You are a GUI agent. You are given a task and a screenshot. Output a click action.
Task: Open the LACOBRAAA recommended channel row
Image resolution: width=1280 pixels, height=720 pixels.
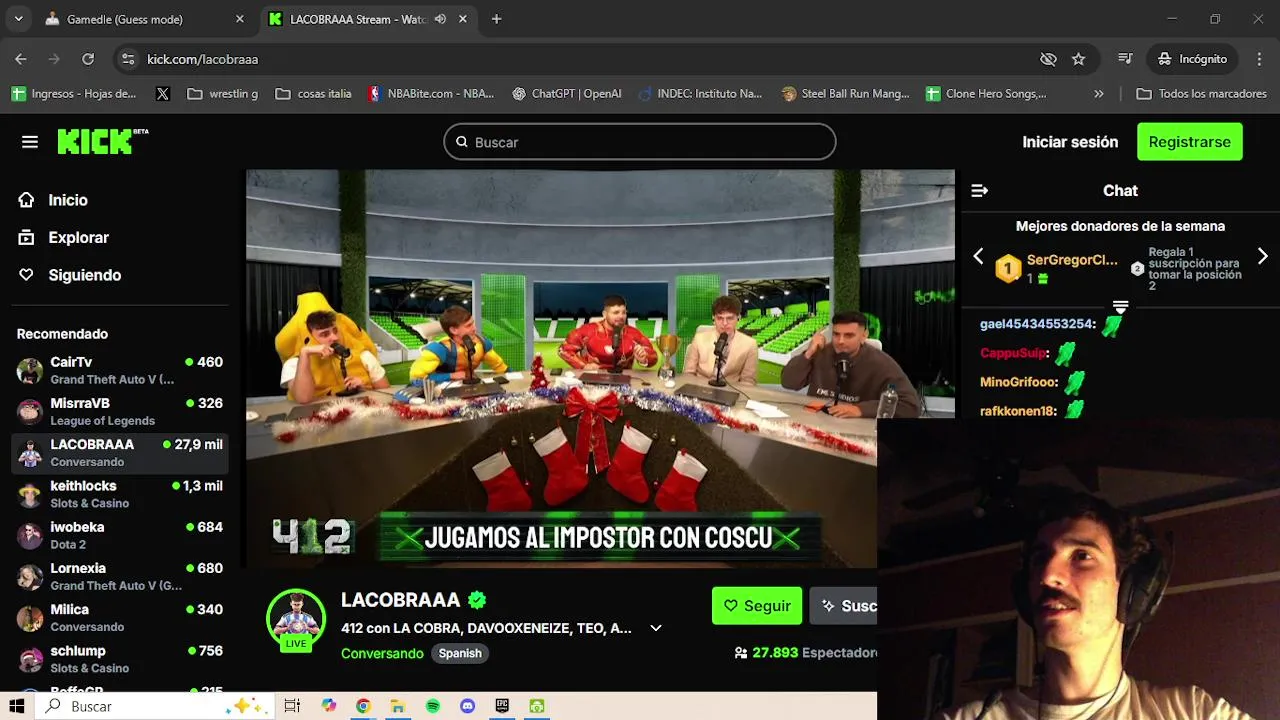pyautogui.click(x=120, y=453)
